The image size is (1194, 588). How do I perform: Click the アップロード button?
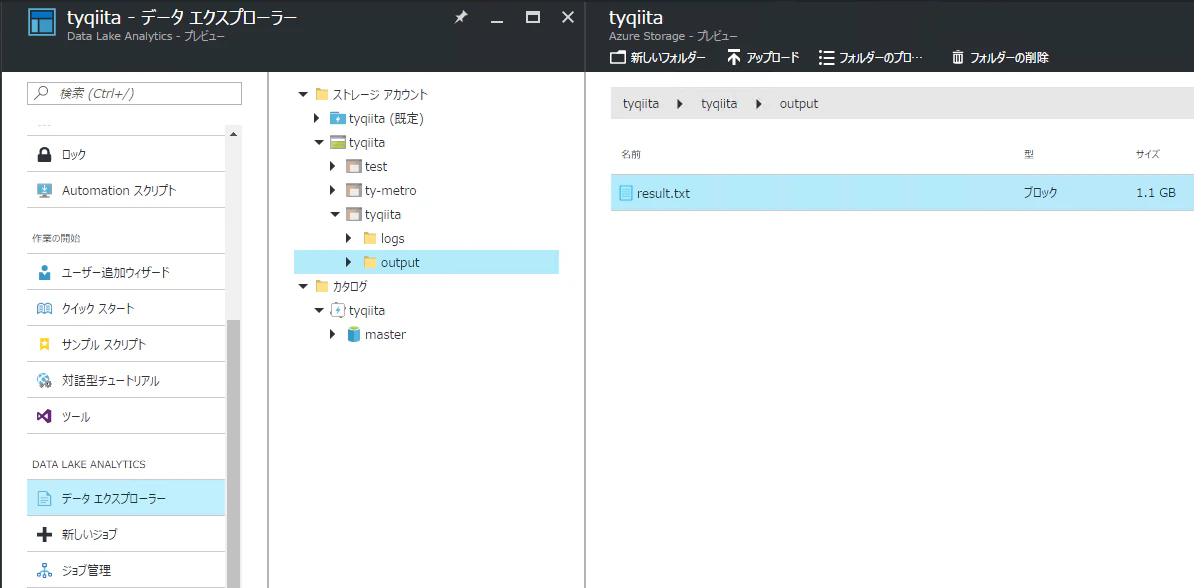pos(763,58)
